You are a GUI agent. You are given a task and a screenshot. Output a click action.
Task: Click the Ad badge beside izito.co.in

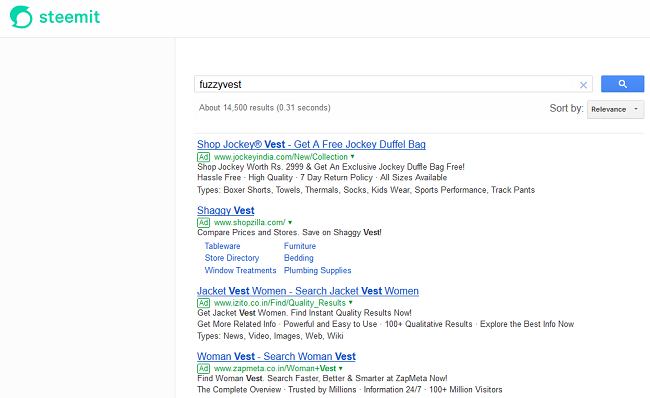click(x=204, y=303)
